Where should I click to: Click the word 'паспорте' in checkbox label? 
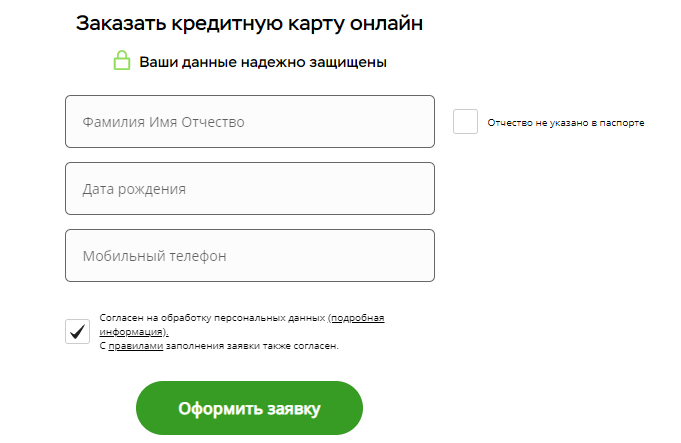[x=623, y=123]
